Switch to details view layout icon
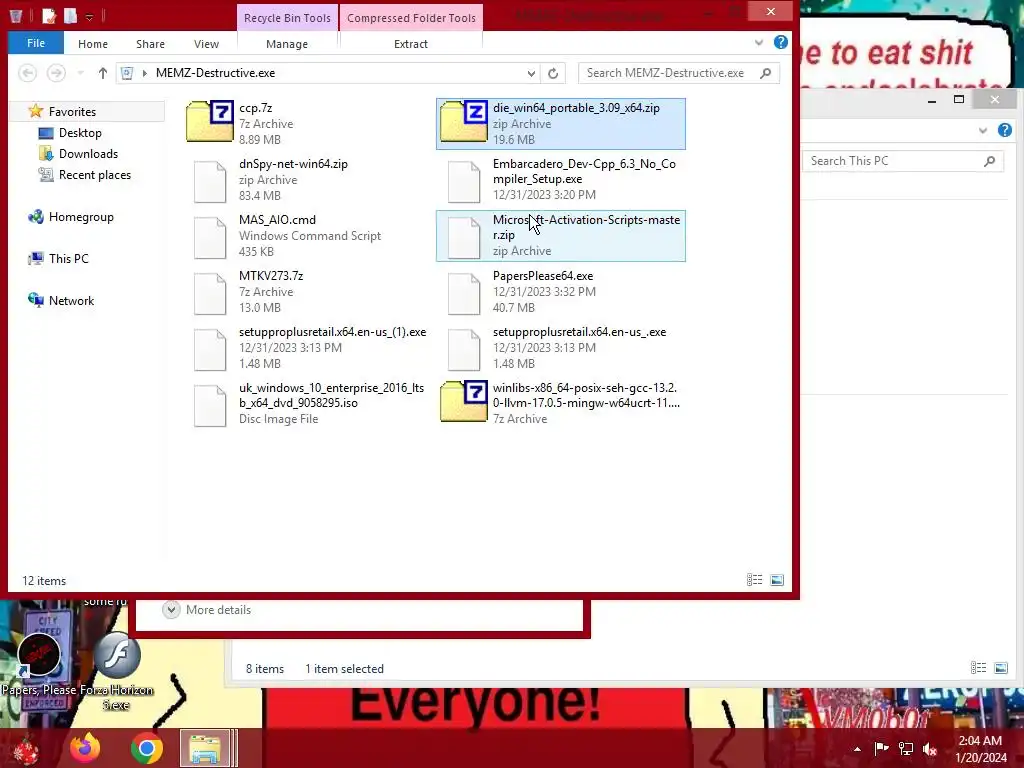This screenshot has width=1024, height=768. click(x=754, y=580)
